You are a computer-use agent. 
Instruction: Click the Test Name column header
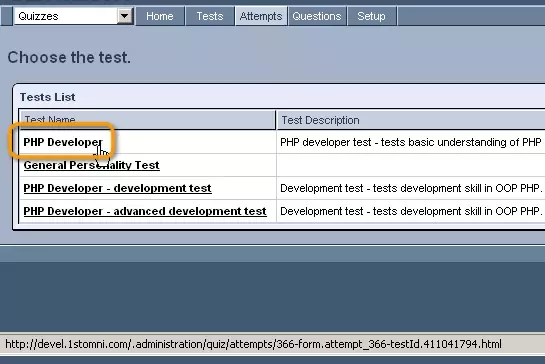[147, 120]
